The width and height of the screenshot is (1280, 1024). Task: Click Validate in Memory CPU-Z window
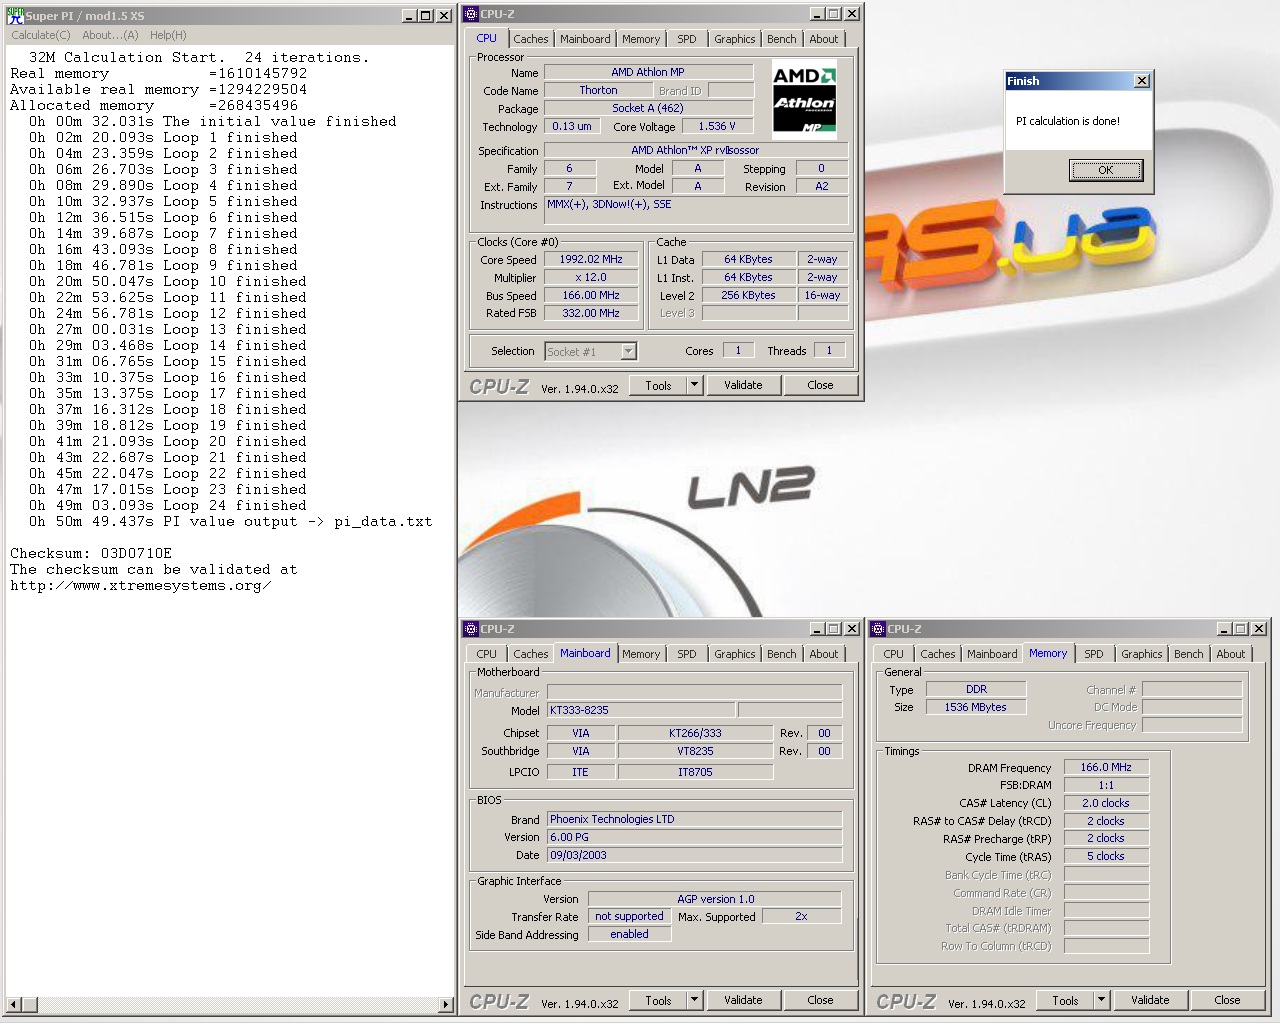pyautogui.click(x=1150, y=1000)
